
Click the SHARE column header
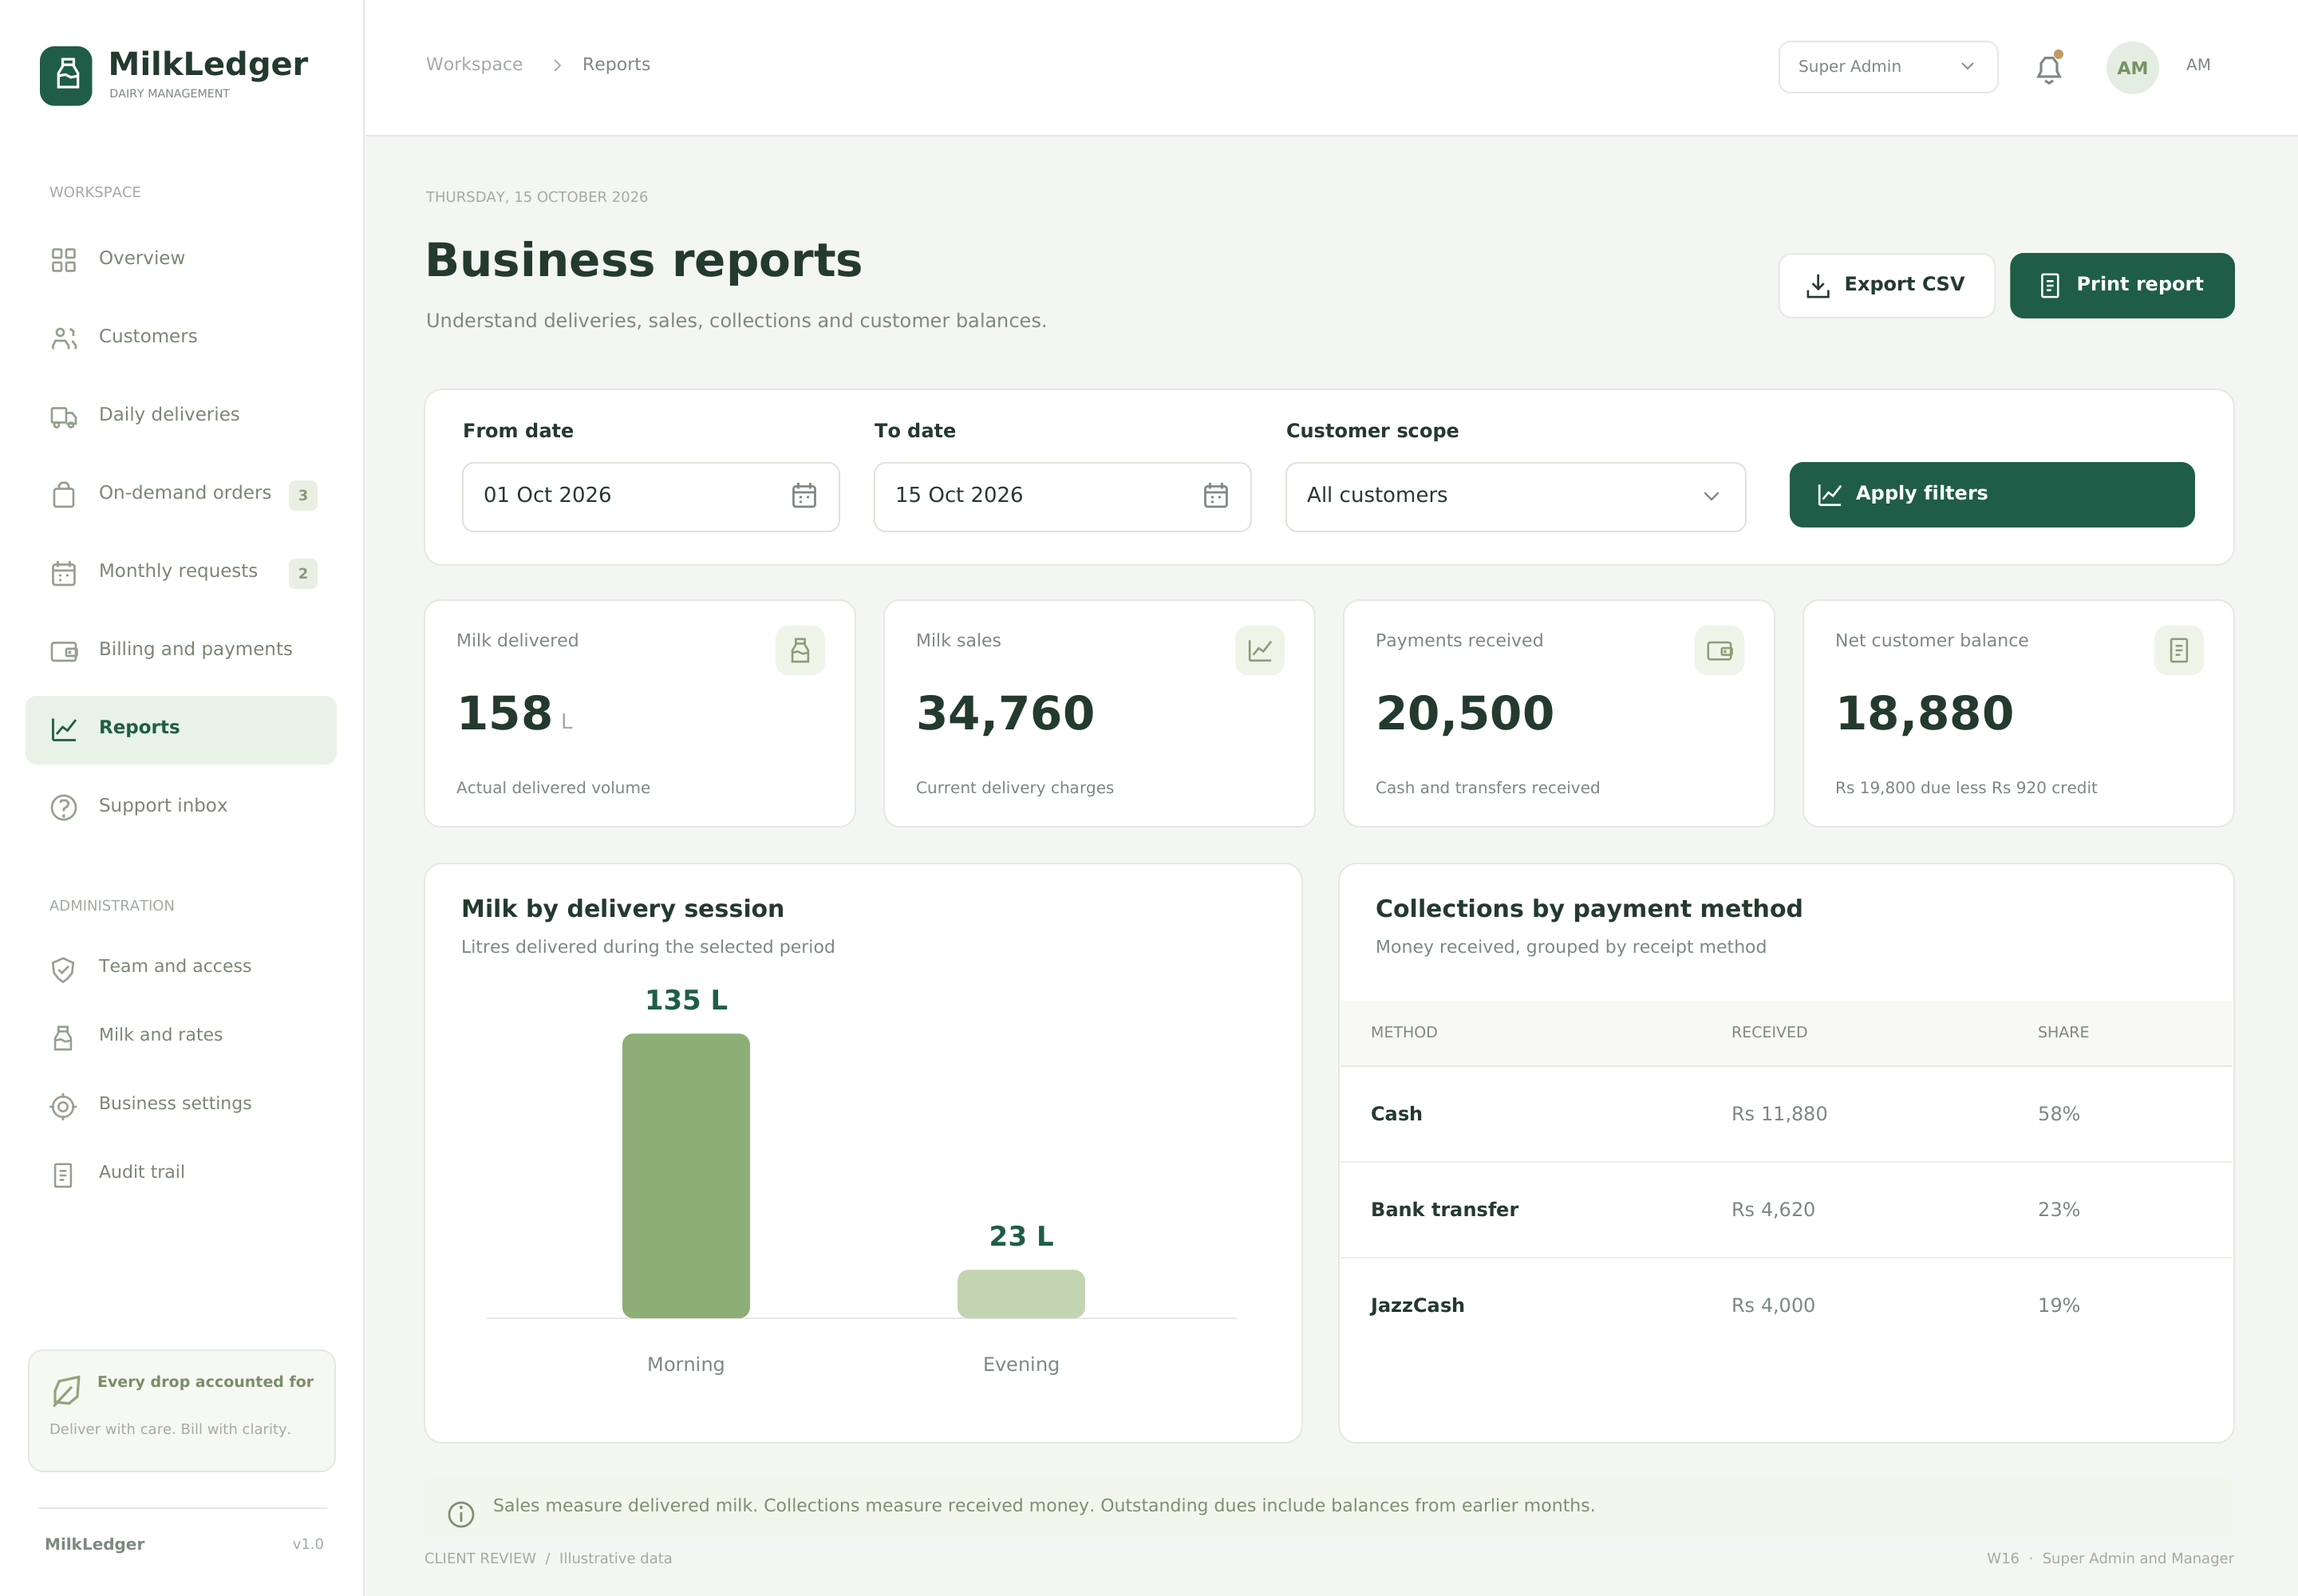coord(2062,1032)
